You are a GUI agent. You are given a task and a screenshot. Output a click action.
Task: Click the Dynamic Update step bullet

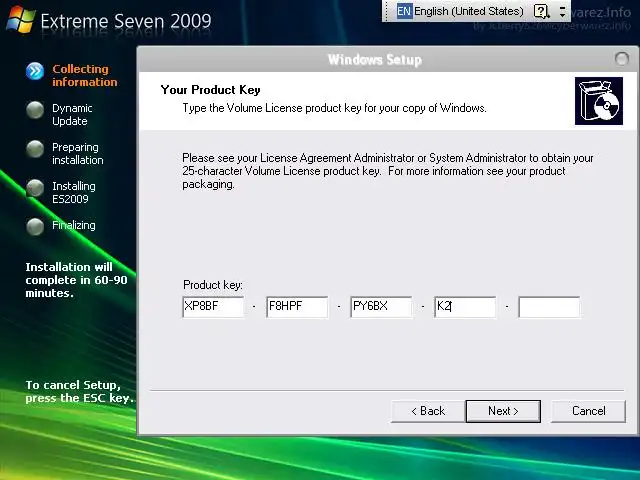click(x=35, y=110)
